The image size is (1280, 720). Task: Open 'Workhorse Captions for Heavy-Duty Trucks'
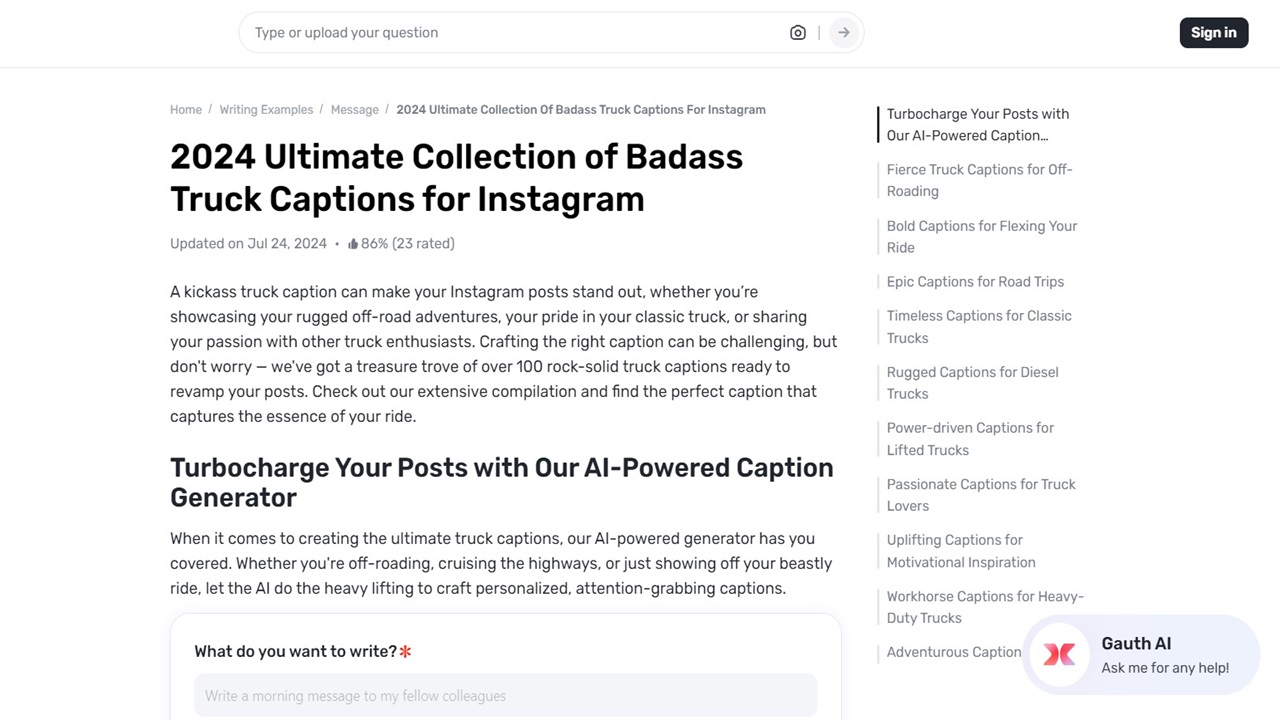click(x=984, y=606)
